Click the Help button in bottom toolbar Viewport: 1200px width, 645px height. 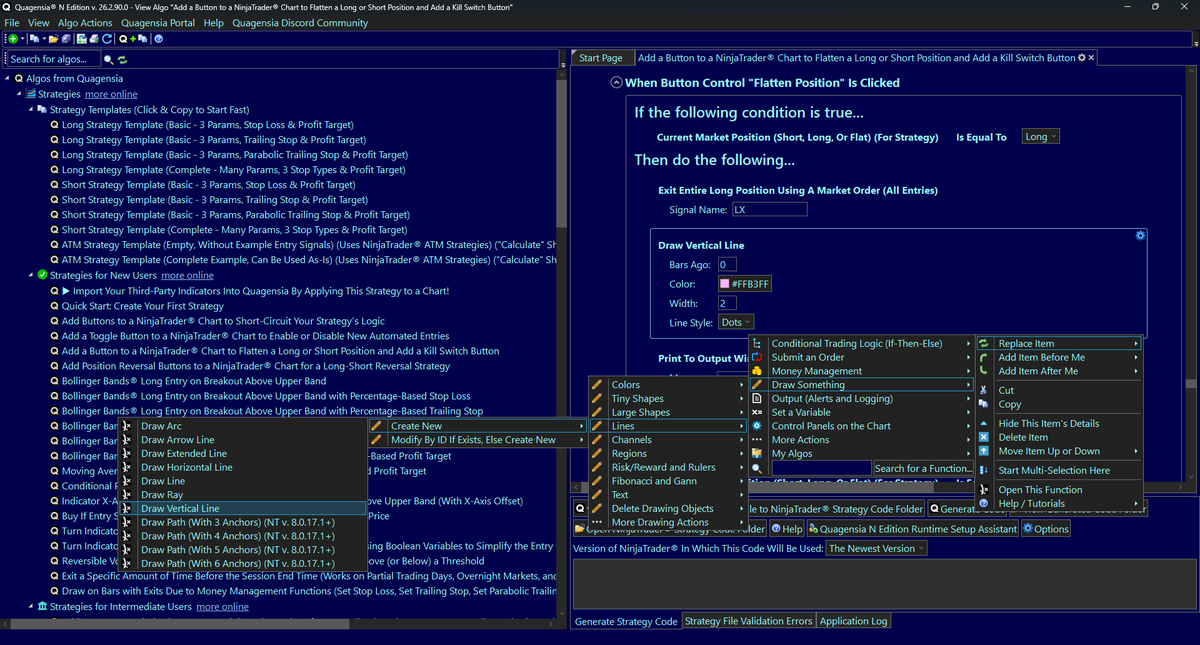click(x=786, y=528)
